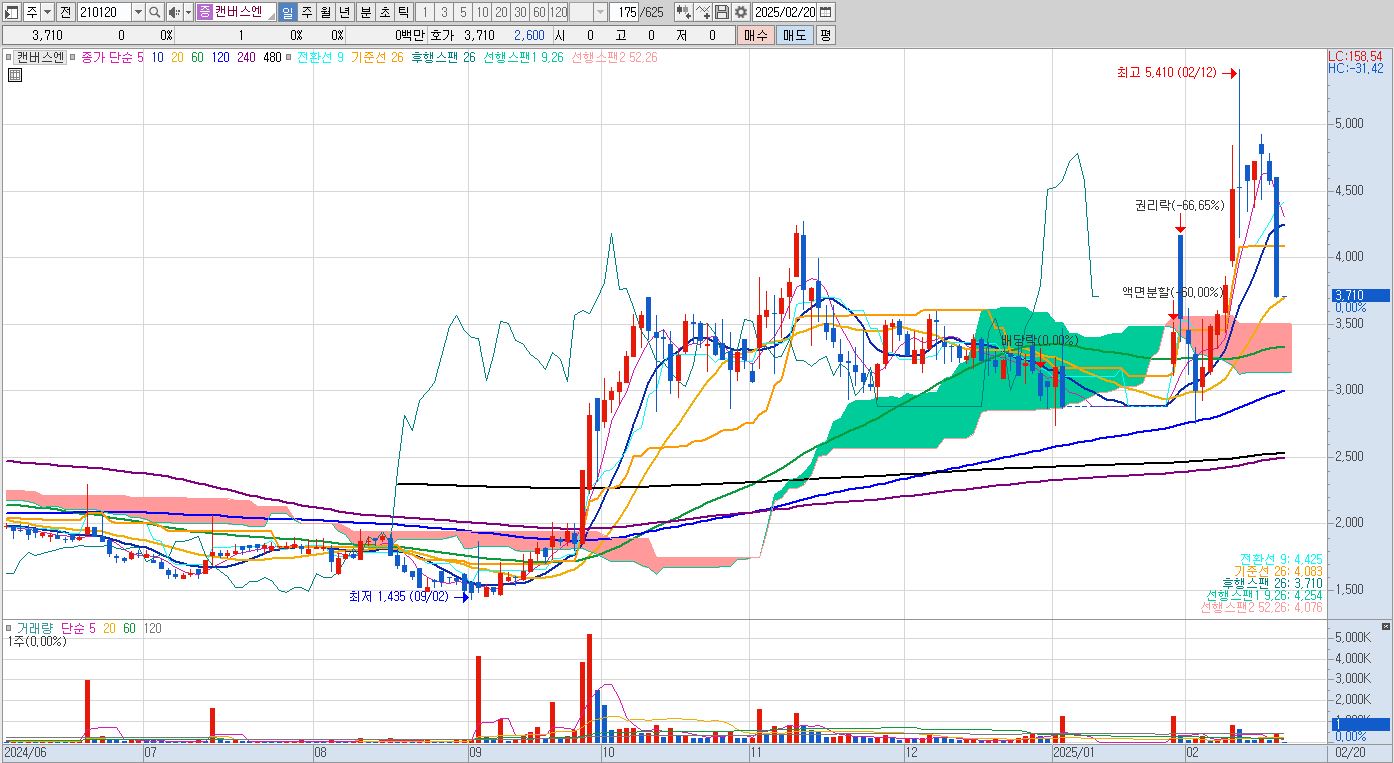The height and width of the screenshot is (763, 1394).
Task: Click the magnifier icon to search stock codes
Action: 155,12
